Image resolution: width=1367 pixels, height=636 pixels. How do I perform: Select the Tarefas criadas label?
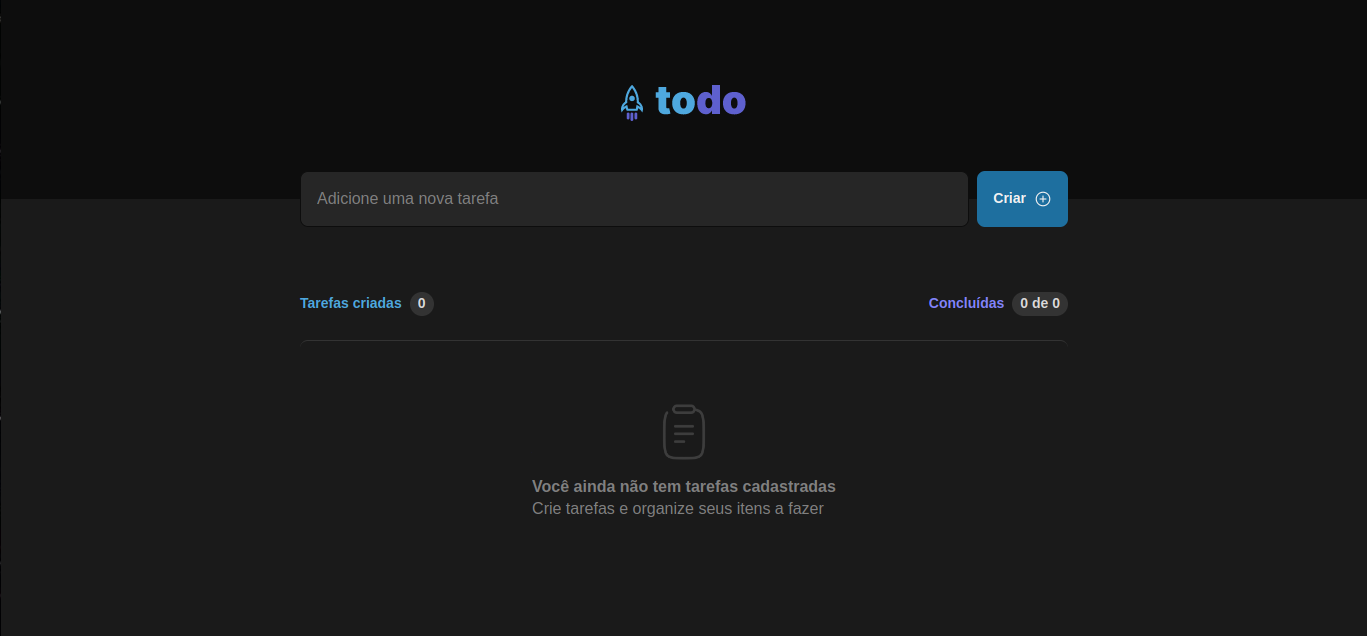tap(350, 303)
